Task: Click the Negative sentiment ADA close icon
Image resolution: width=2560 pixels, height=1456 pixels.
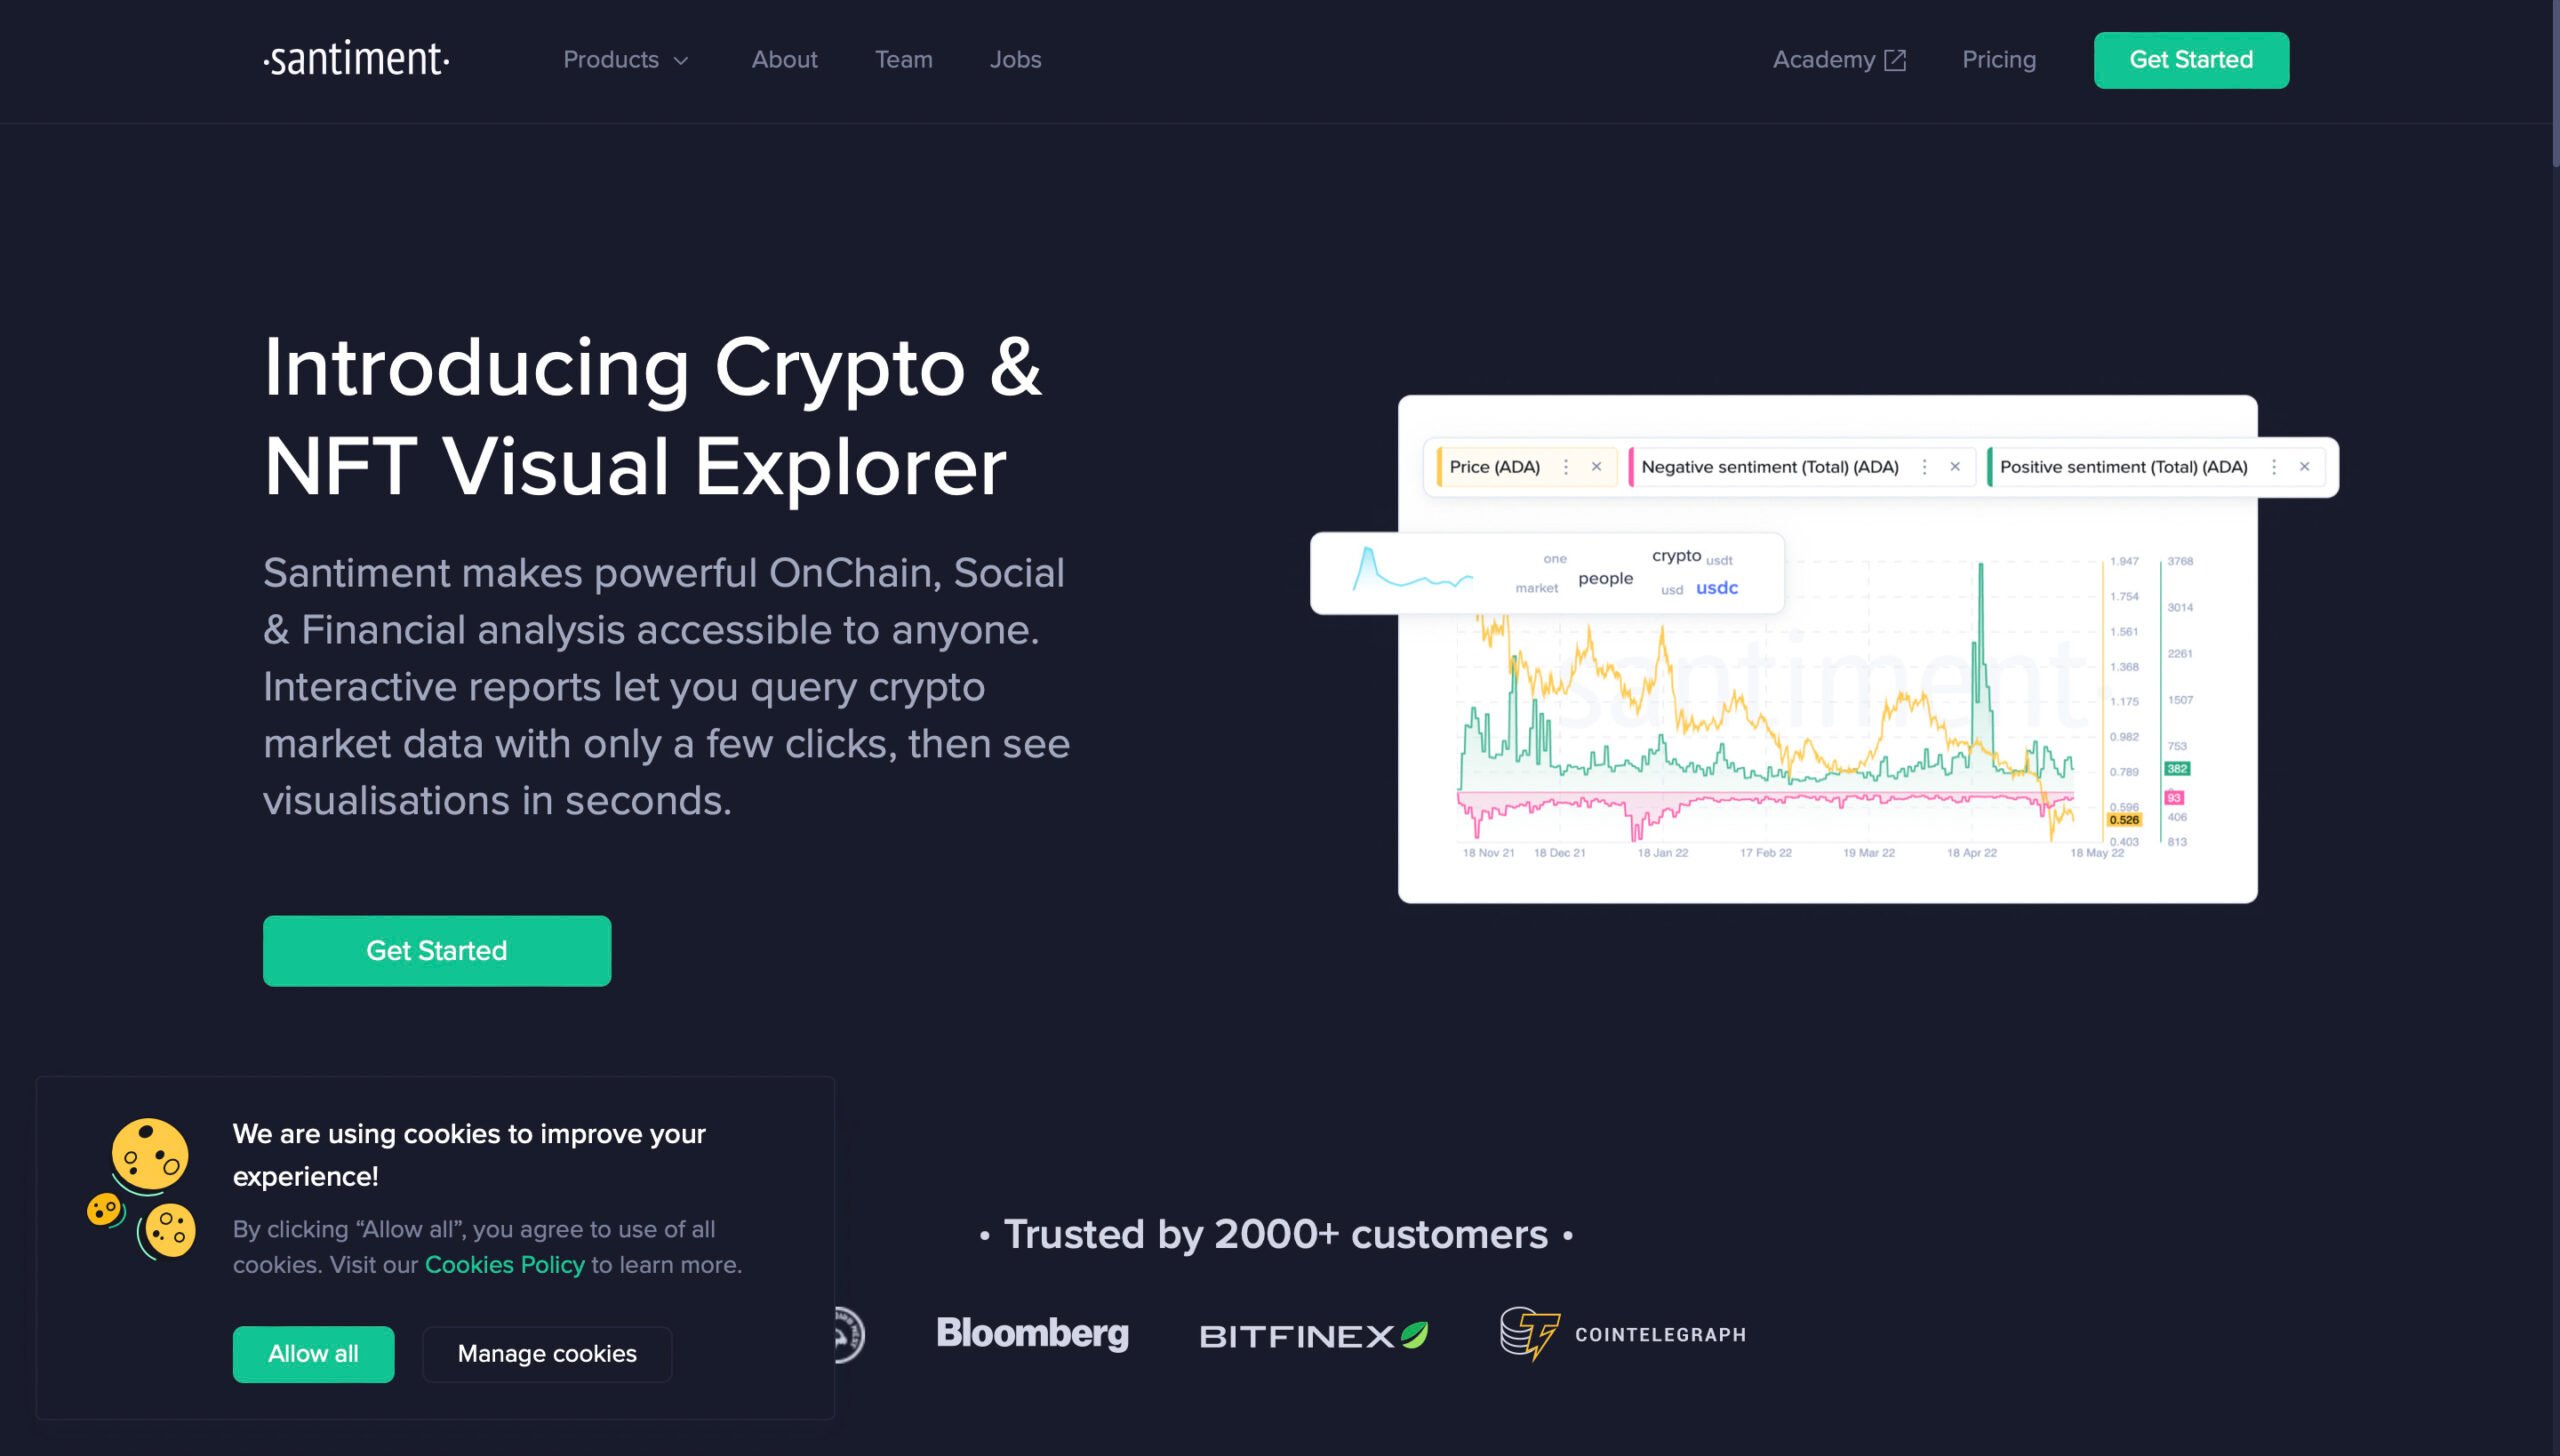Action: point(1953,466)
